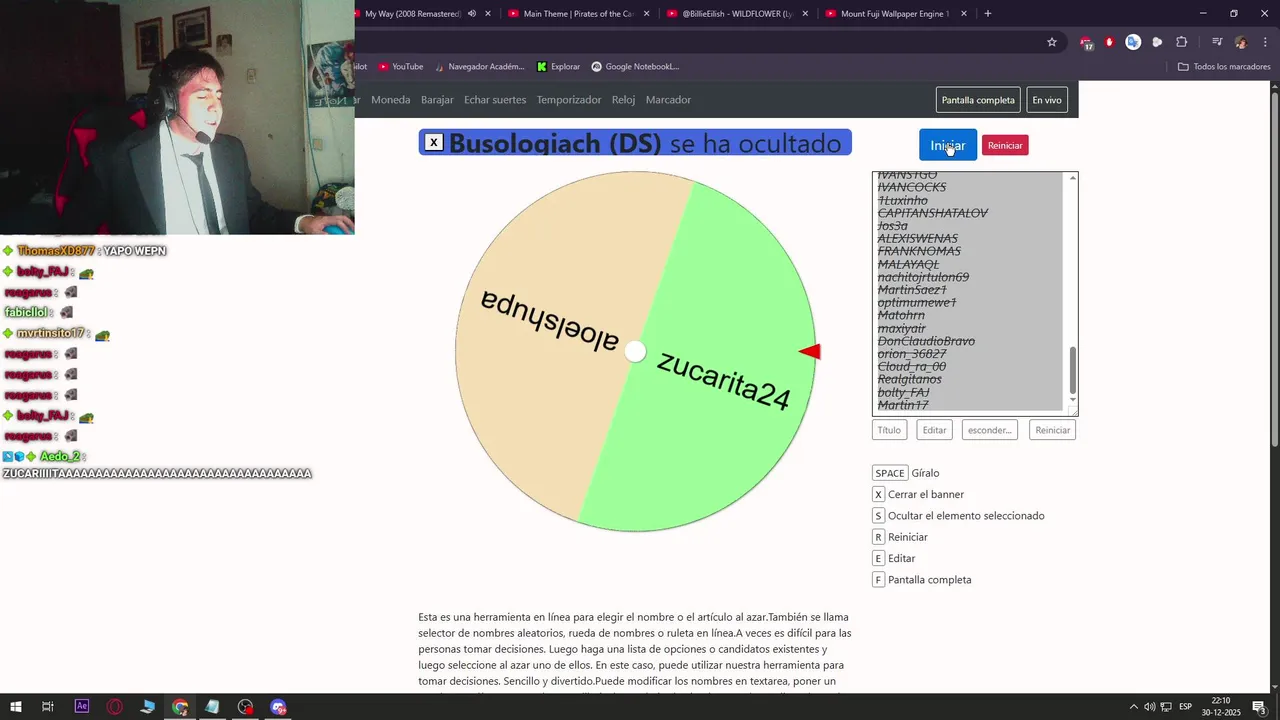Click the Editar button under the names list
This screenshot has width=1280, height=720.
pyautogui.click(x=934, y=430)
